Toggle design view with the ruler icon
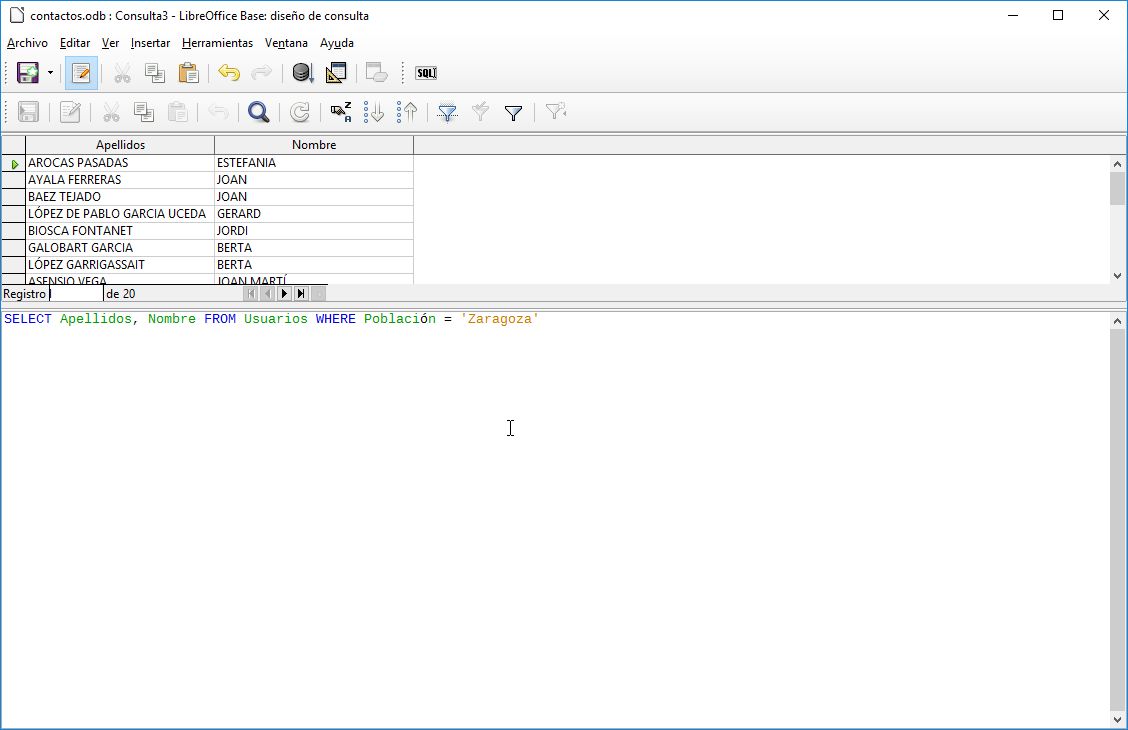Image resolution: width=1128 pixels, height=730 pixels. coord(336,73)
